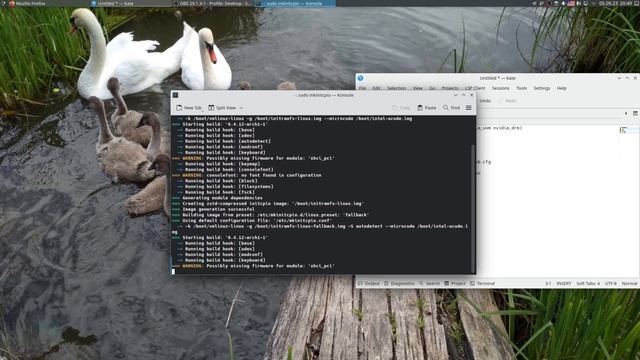Click Redo in Kate toolbar
The image size is (640, 360).
point(508,101)
